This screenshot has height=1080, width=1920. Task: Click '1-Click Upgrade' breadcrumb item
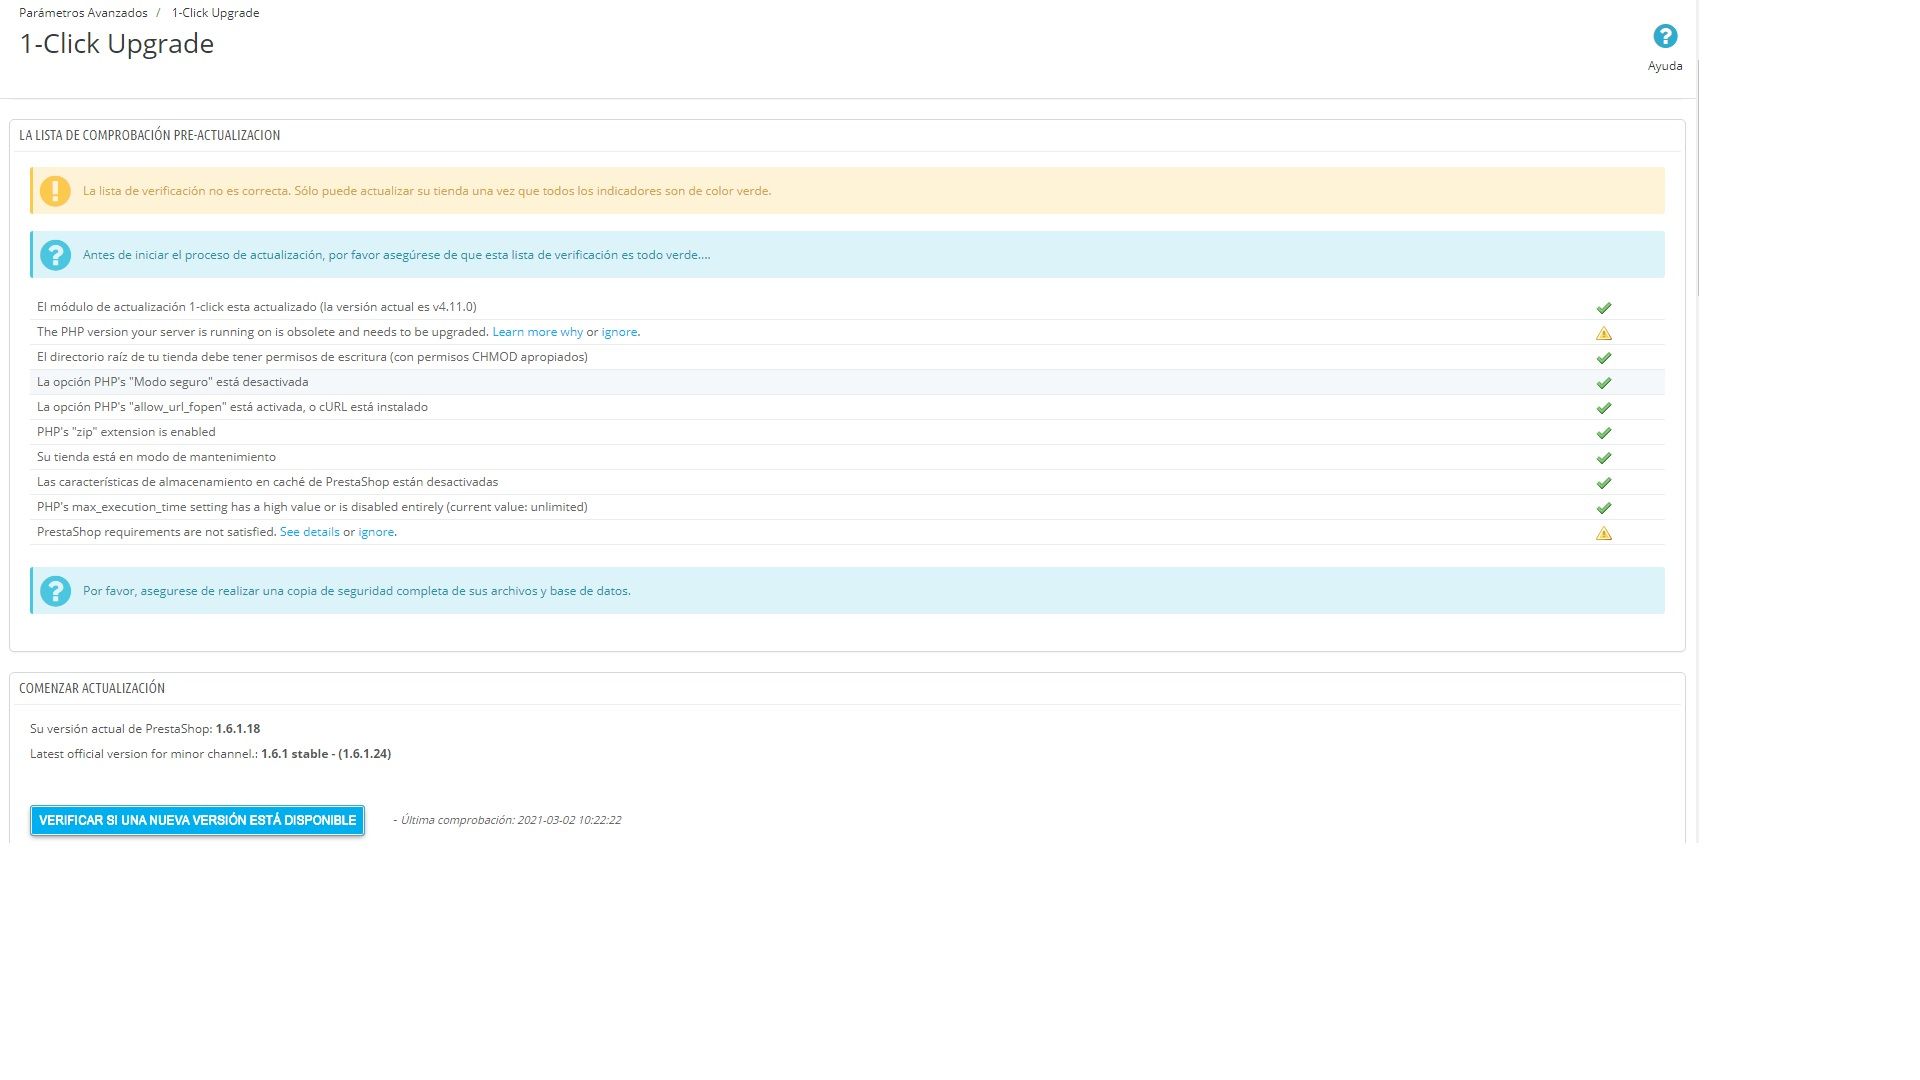click(215, 13)
